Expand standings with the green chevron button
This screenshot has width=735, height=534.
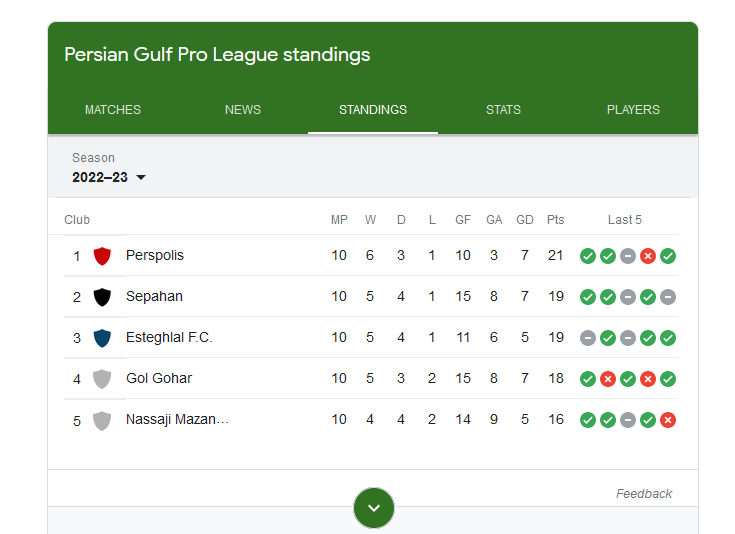(x=374, y=508)
